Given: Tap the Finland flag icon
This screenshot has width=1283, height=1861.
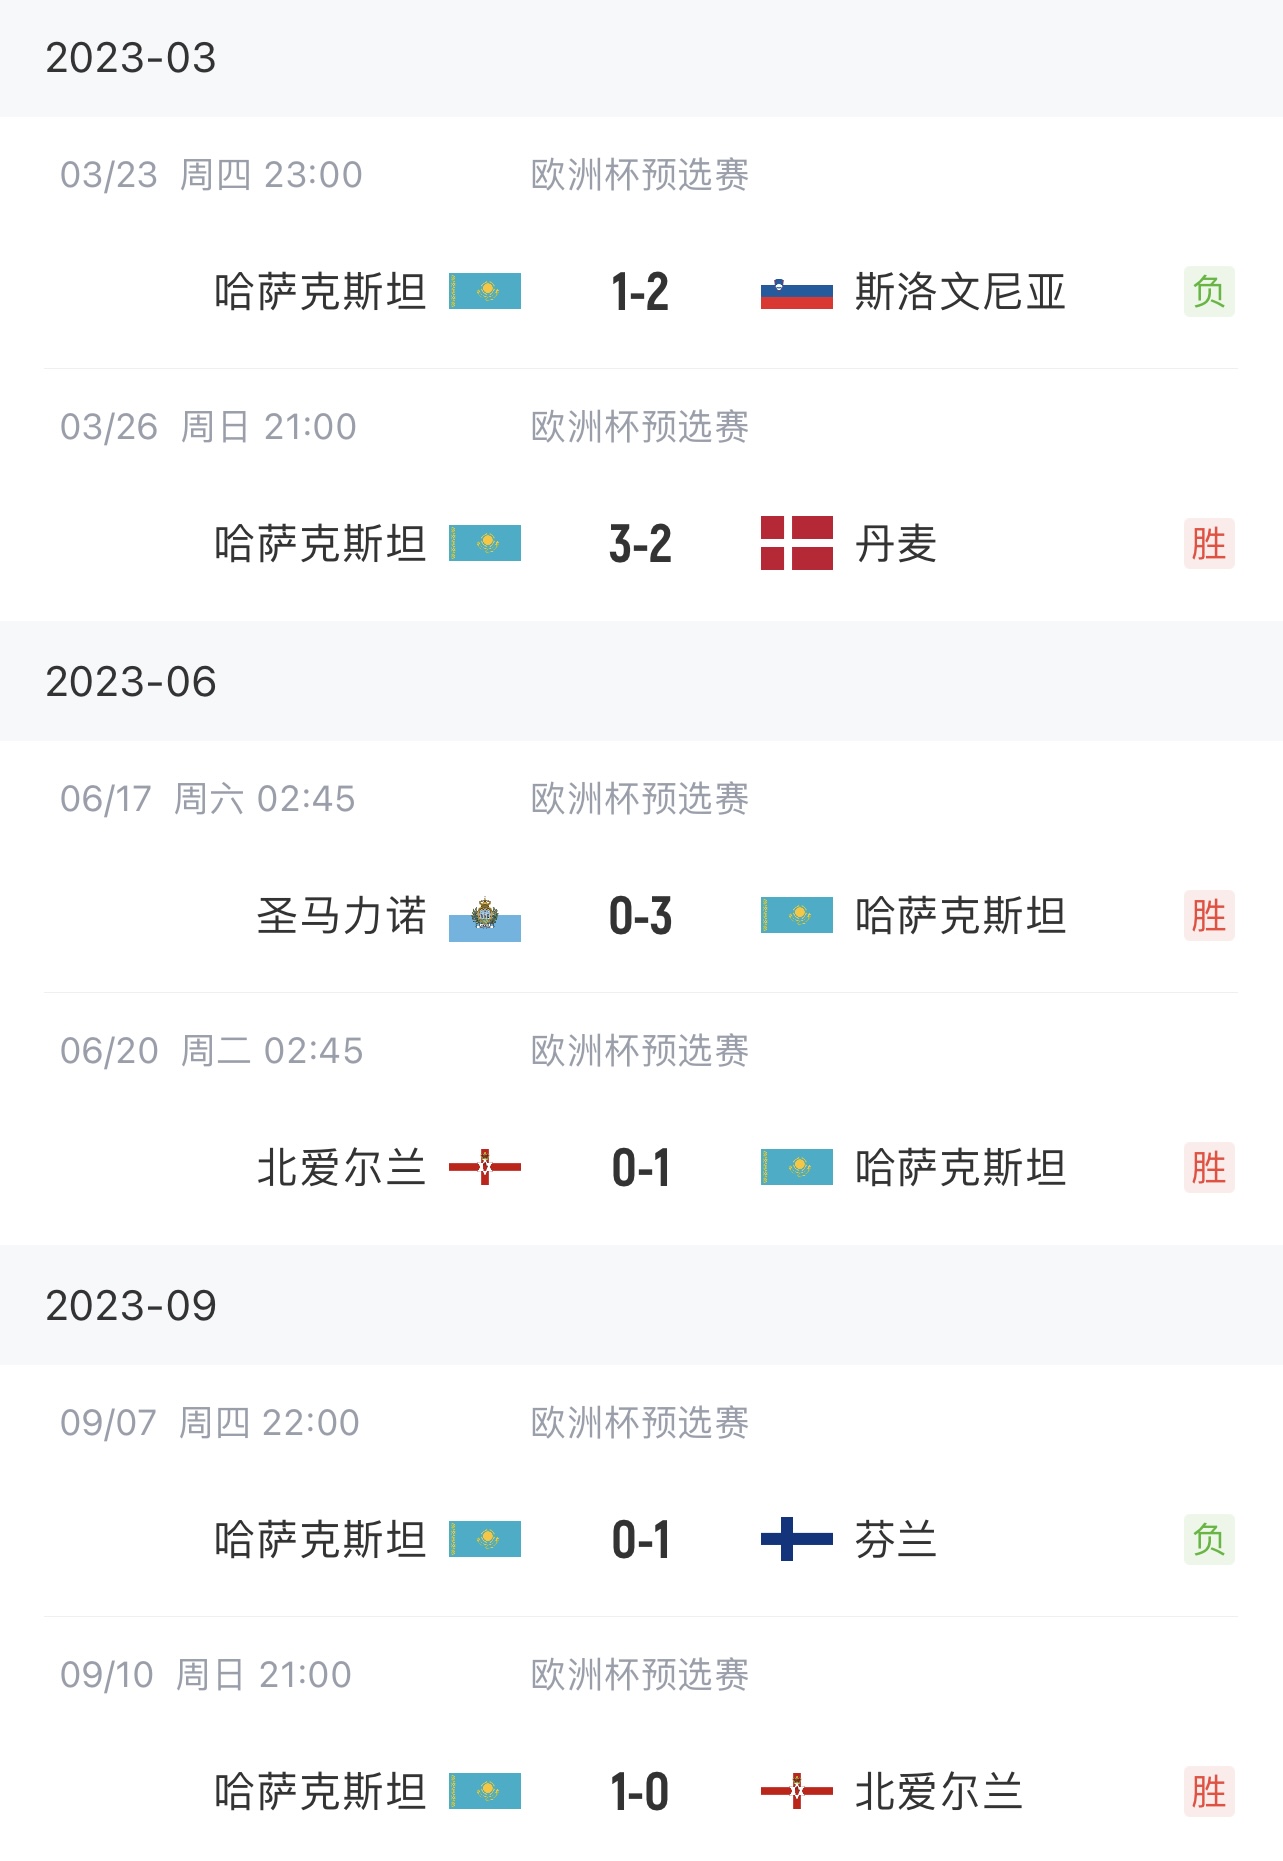Looking at the screenshot, I should 796,1539.
